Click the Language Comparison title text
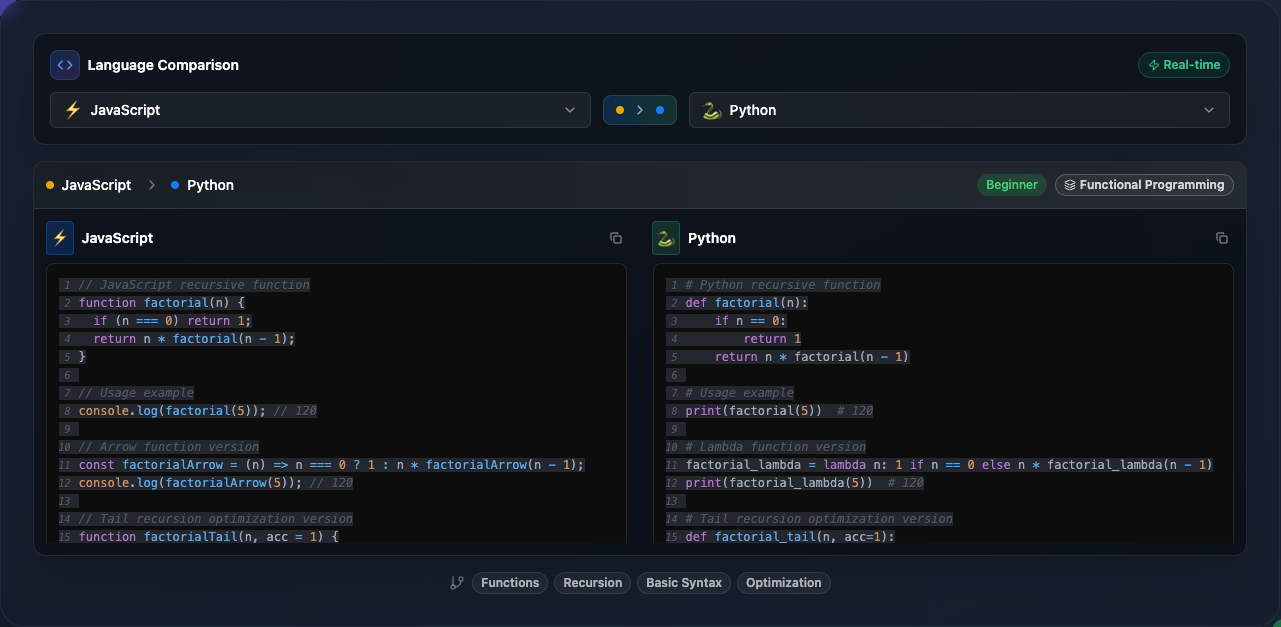Image resolution: width=1281 pixels, height=627 pixels. pyautogui.click(x=163, y=65)
